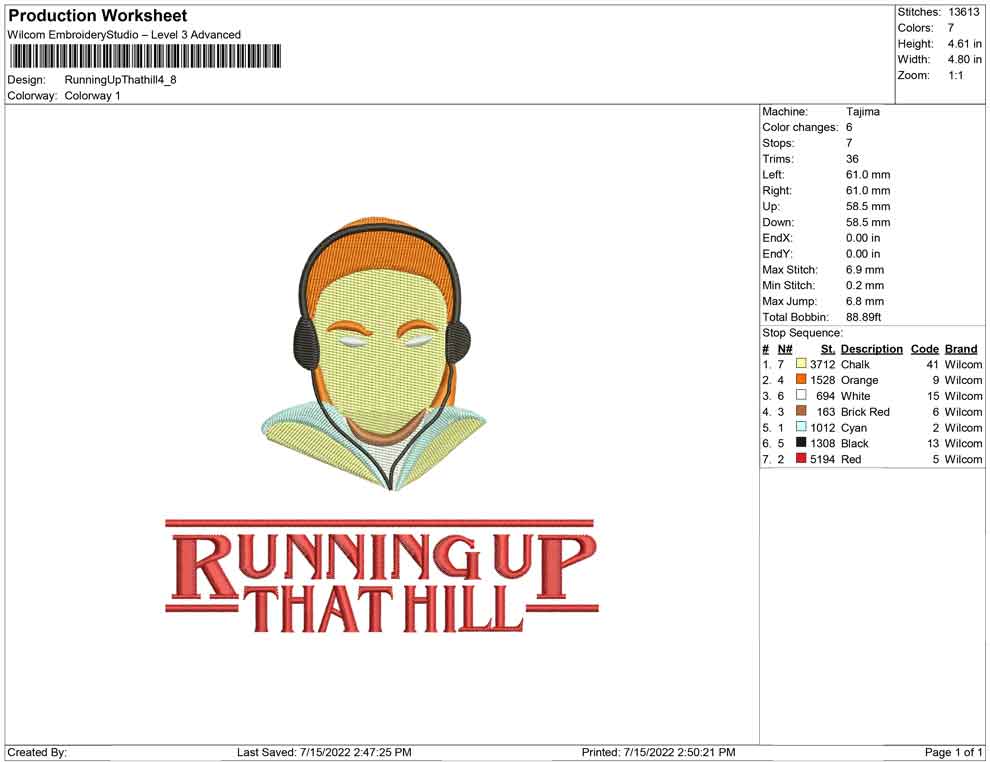
Task: Click the Chalk color swatch
Action: (801, 364)
